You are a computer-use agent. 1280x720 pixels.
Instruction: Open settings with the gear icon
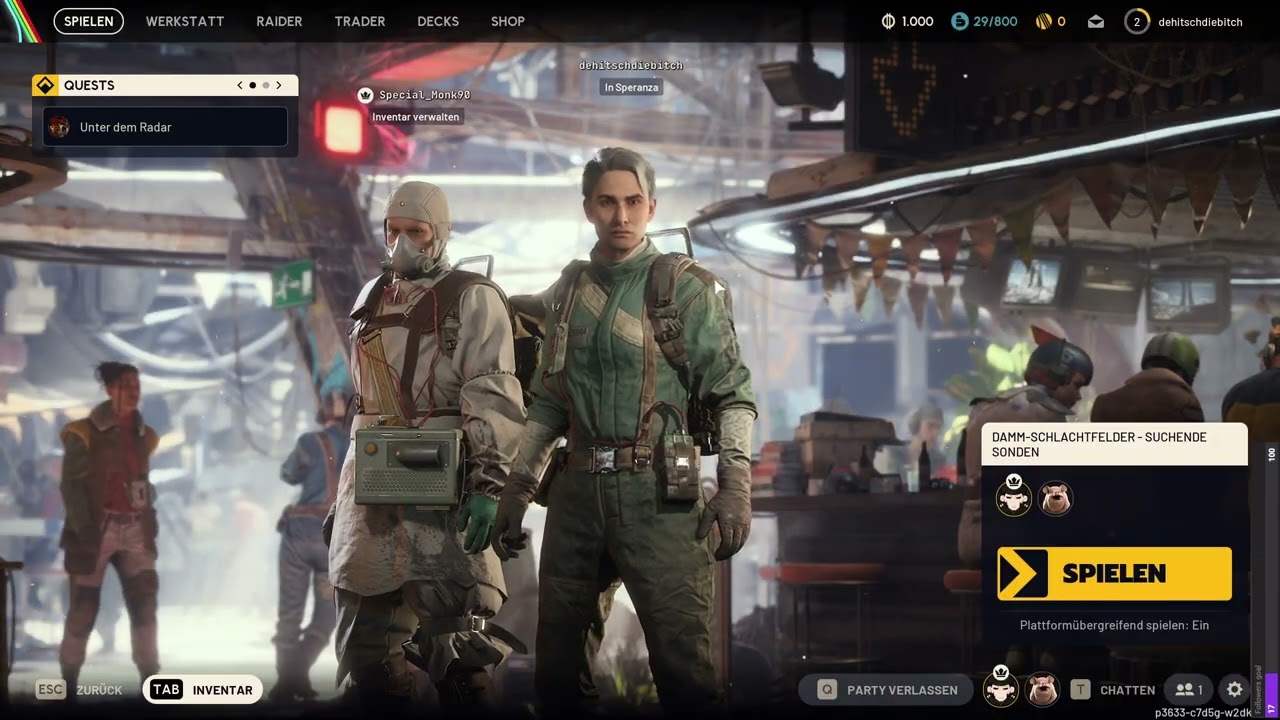tap(1235, 690)
